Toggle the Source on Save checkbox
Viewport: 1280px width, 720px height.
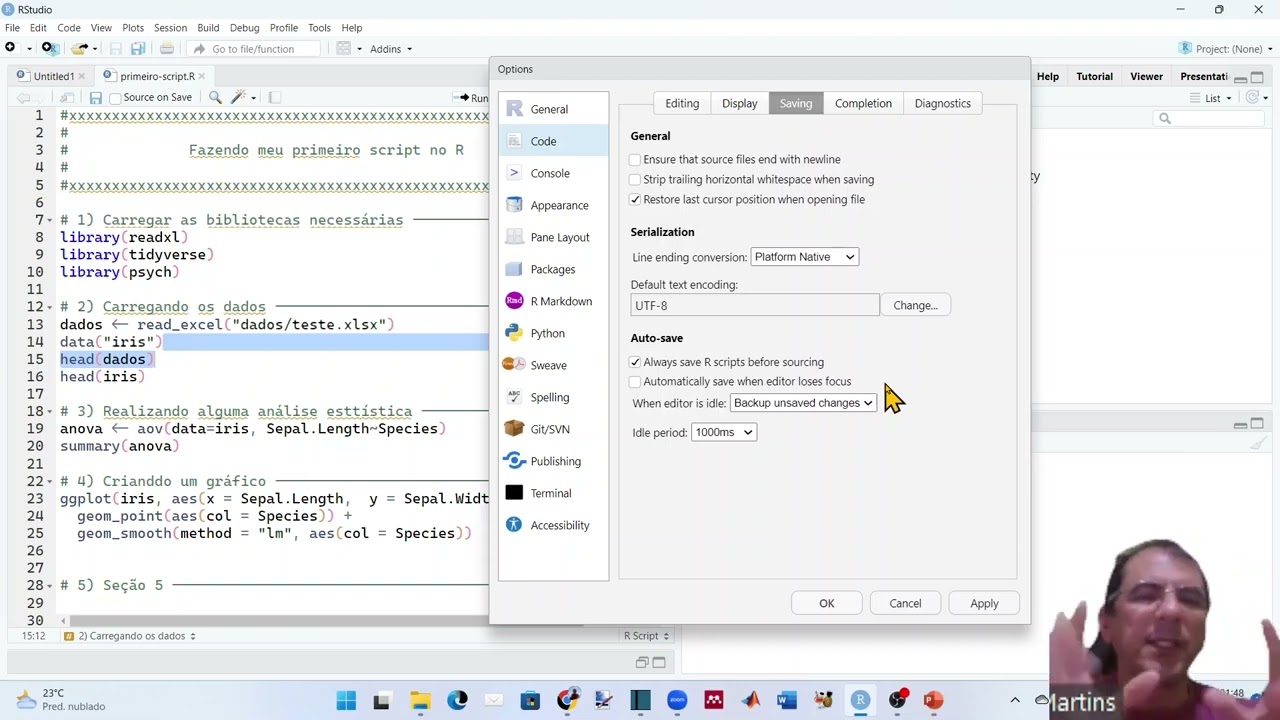[115, 98]
